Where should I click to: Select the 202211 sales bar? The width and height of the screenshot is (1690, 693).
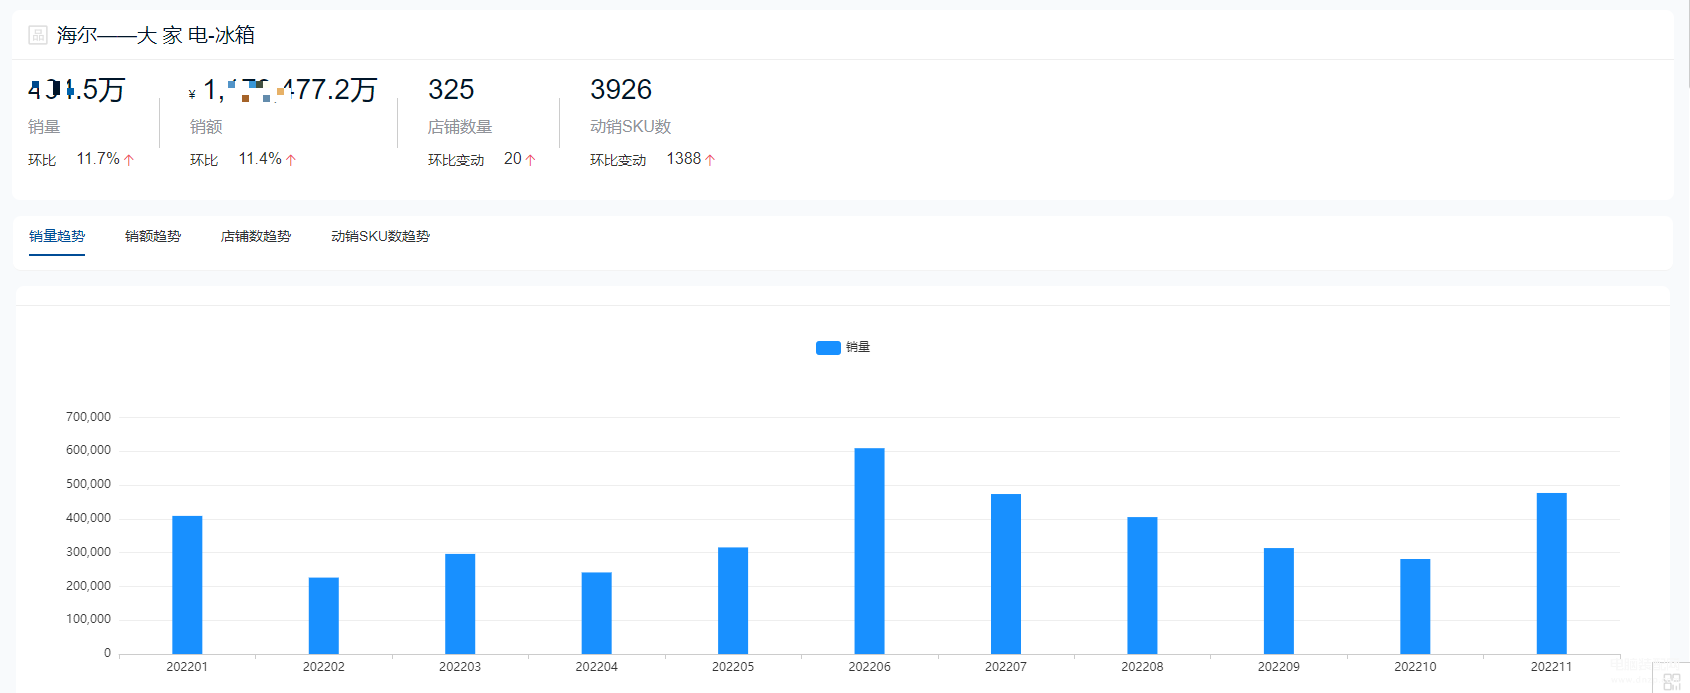pyautogui.click(x=1552, y=574)
